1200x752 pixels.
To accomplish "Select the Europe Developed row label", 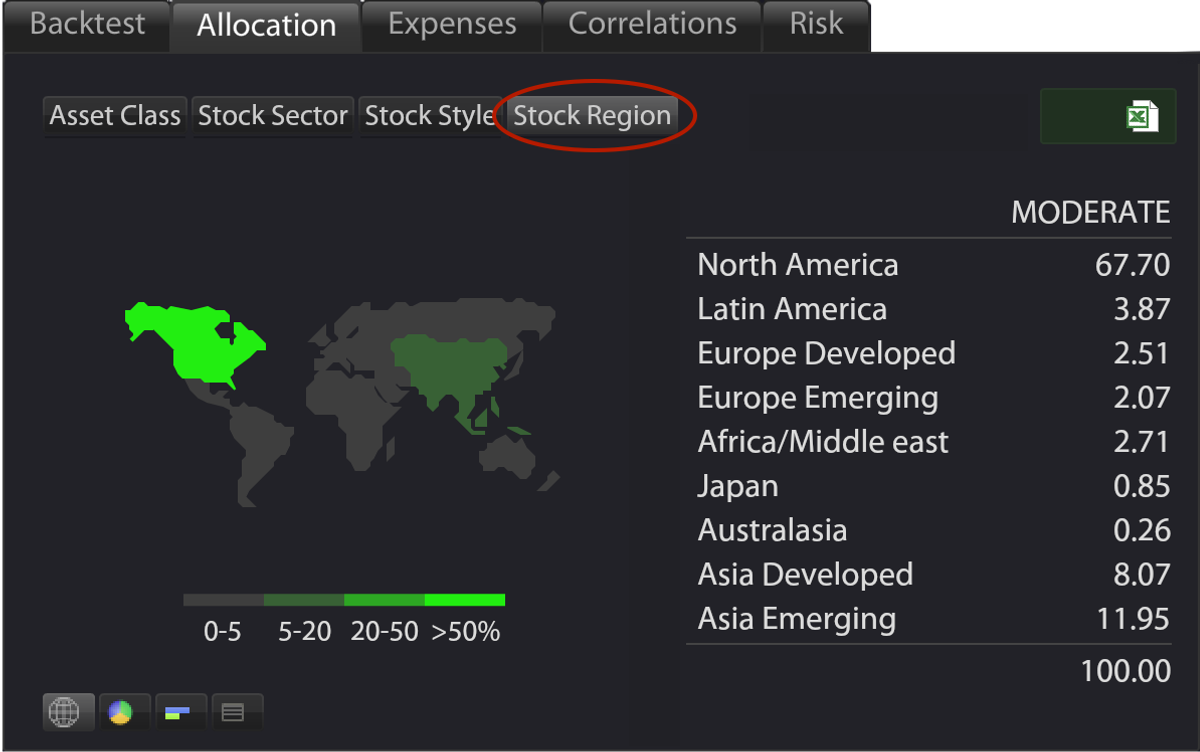I will (826, 354).
